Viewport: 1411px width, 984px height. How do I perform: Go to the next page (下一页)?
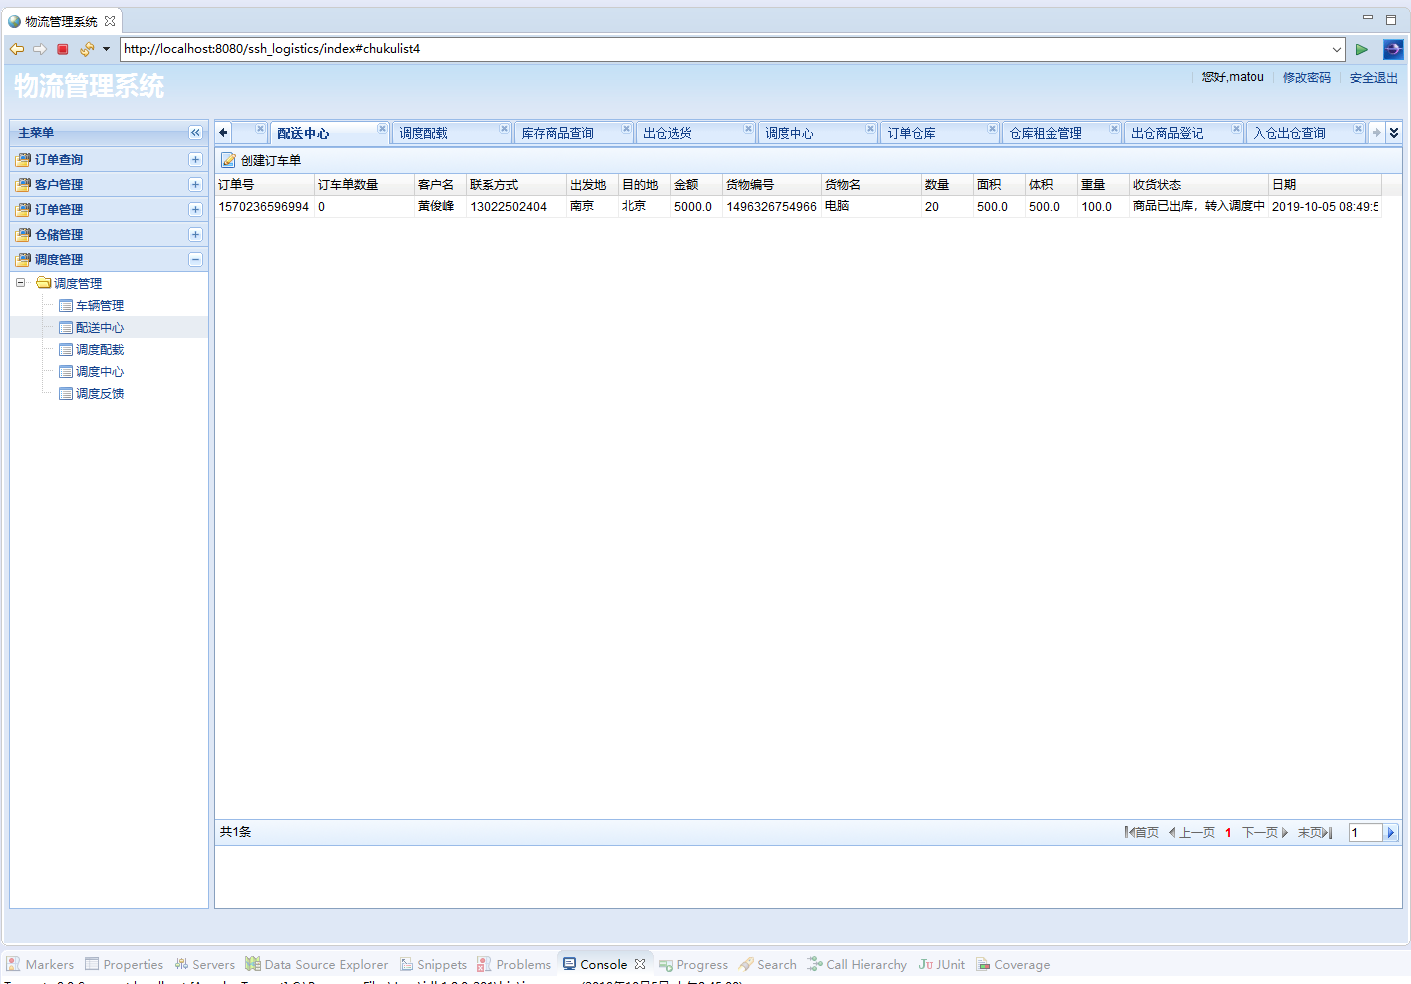point(1265,833)
